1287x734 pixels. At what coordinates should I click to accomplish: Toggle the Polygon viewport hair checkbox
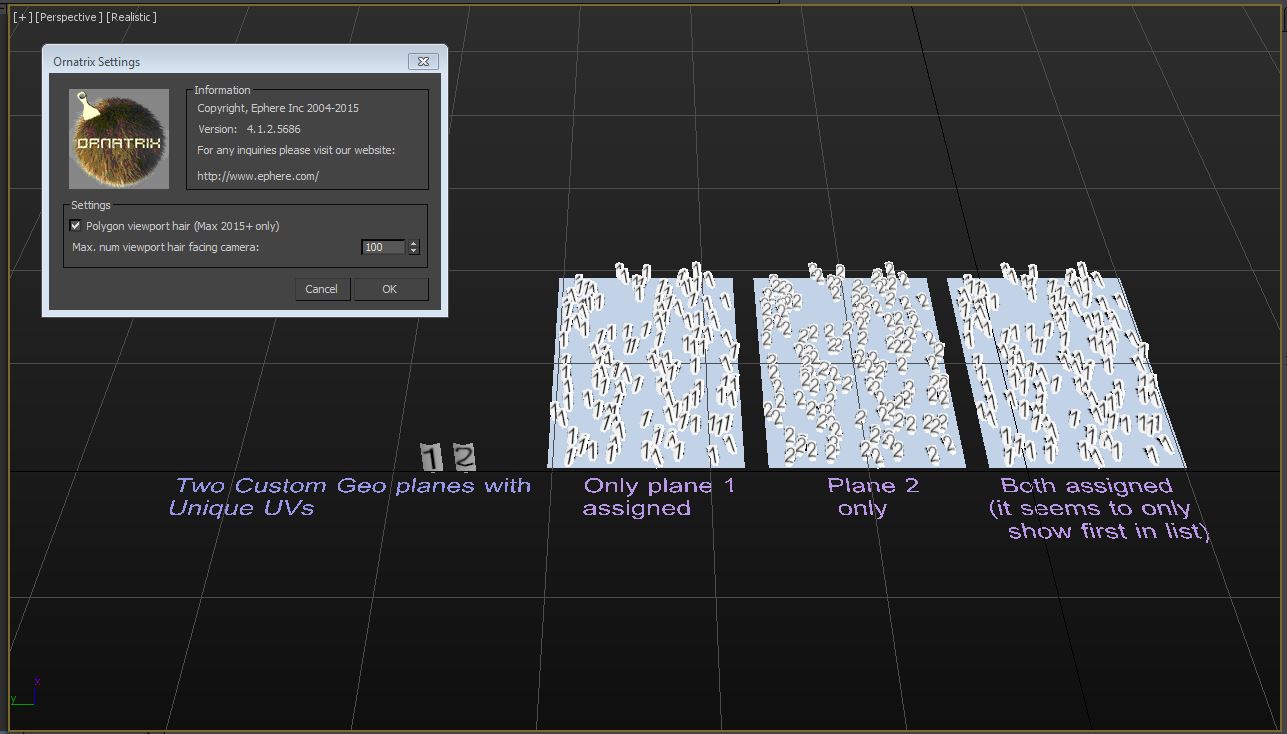[76, 226]
